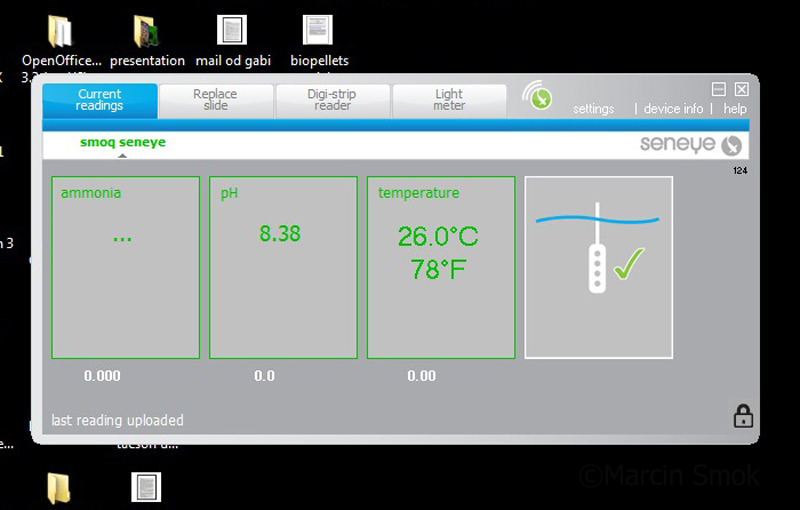Open the Replace slide tab
This screenshot has height=510, width=800.
[216, 100]
